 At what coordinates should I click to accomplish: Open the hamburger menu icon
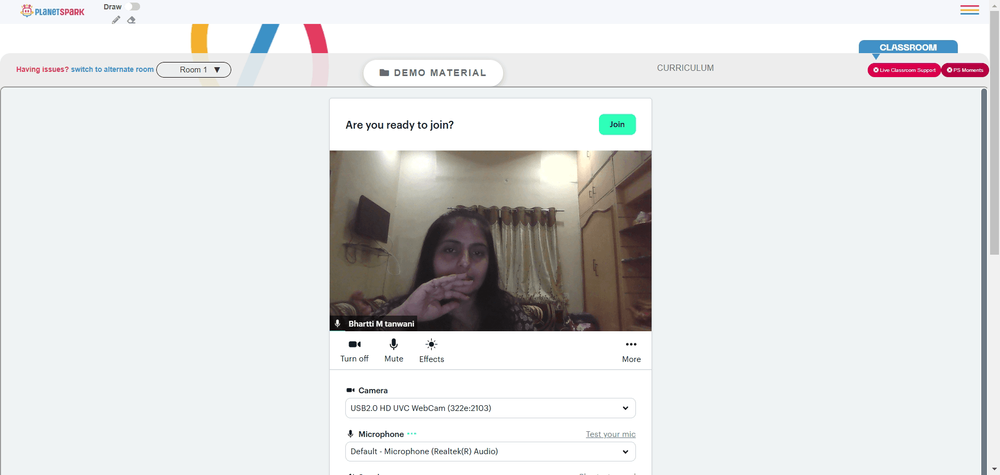969,10
